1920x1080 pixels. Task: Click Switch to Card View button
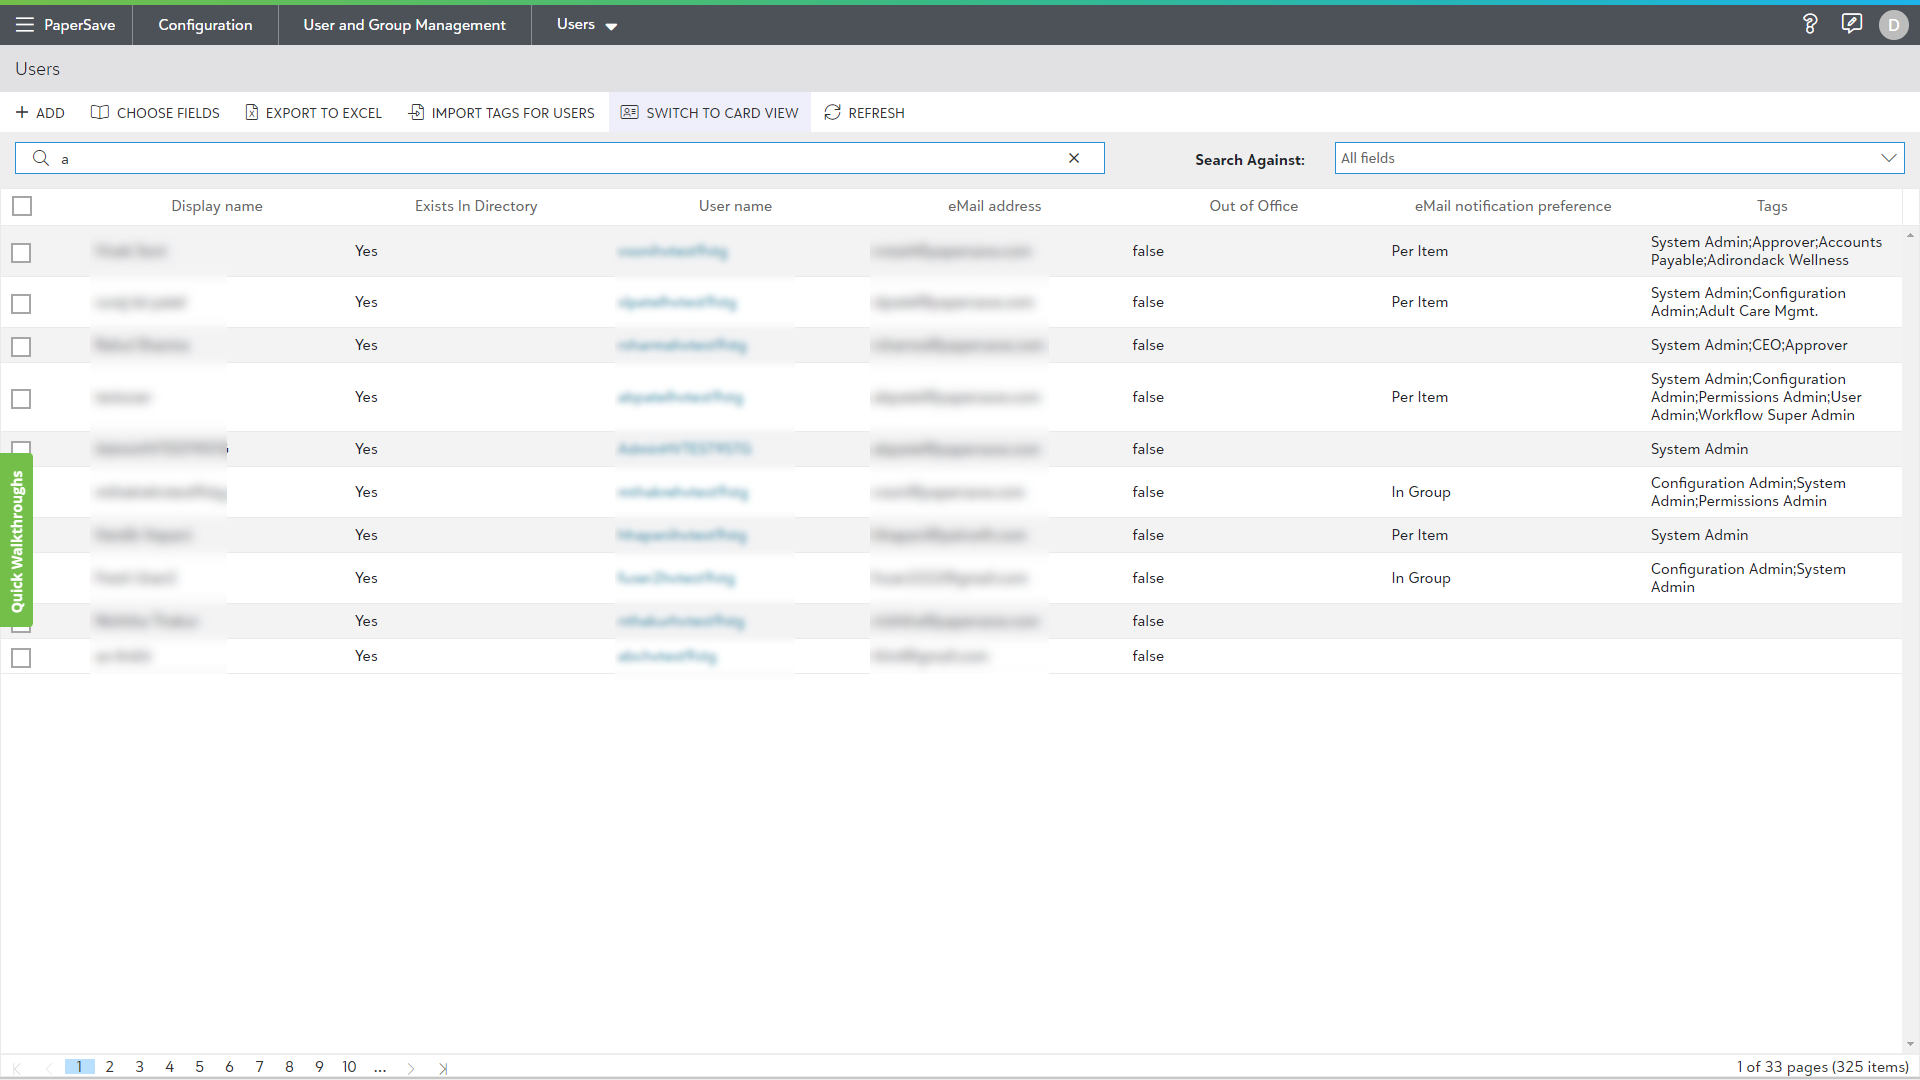point(709,113)
